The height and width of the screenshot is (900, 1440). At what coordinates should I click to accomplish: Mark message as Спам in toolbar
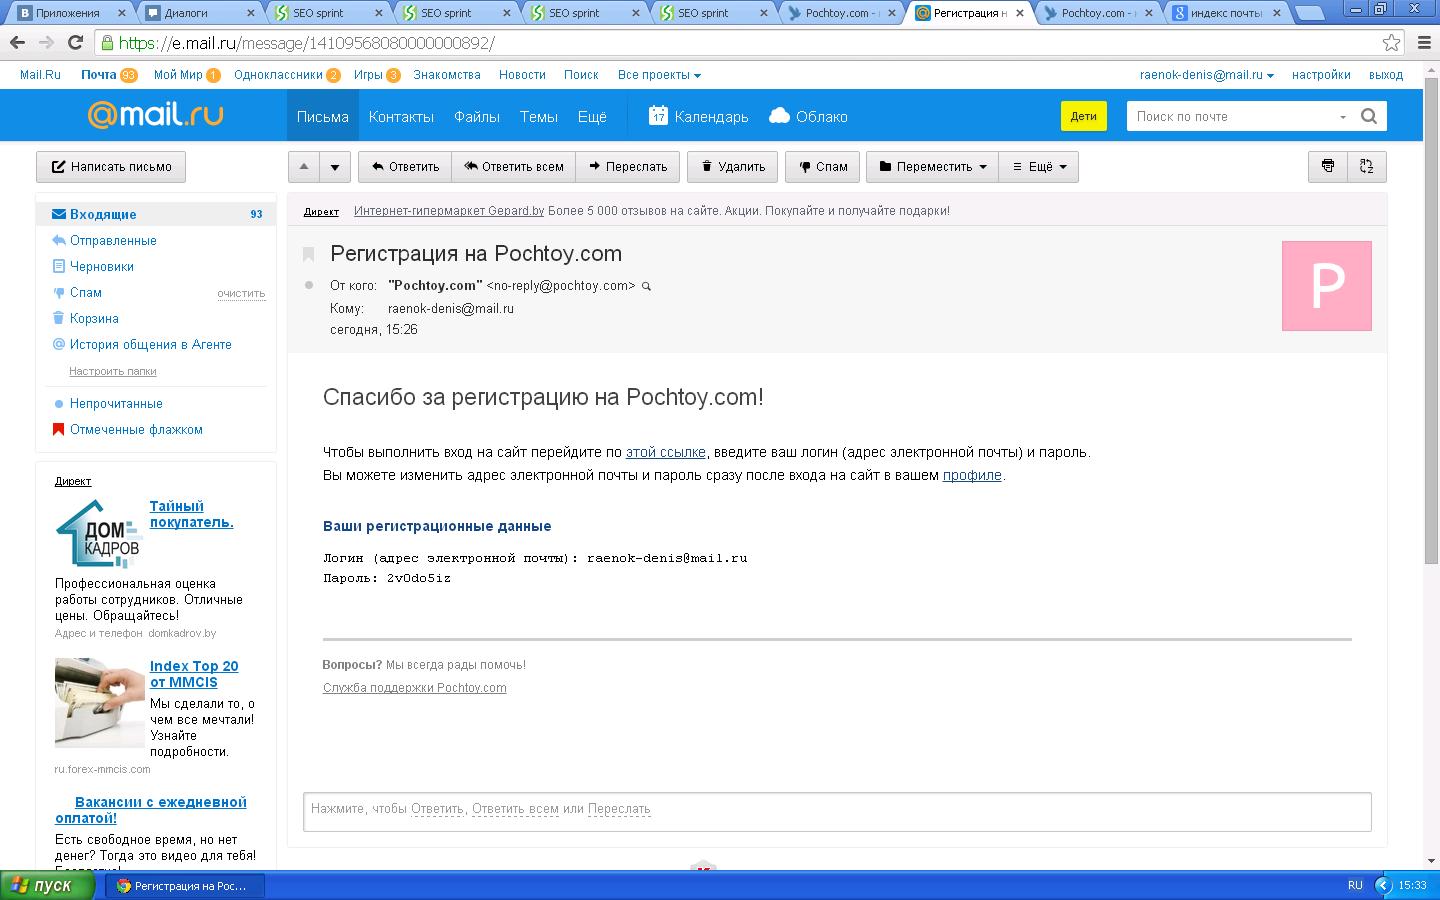[x=823, y=167]
